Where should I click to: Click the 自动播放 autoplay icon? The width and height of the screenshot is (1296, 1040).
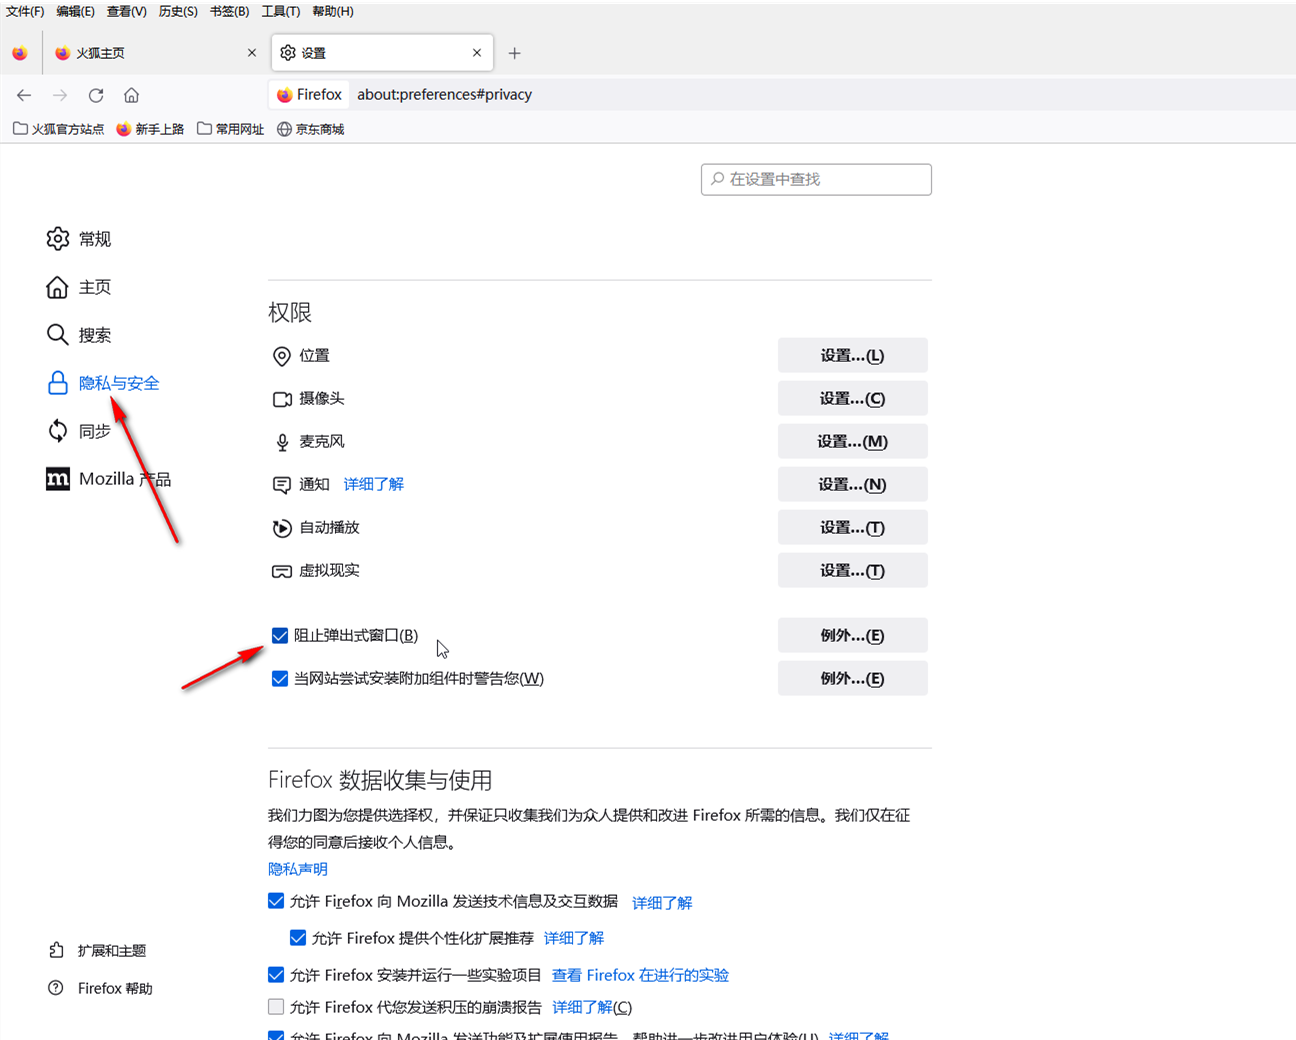click(x=282, y=528)
